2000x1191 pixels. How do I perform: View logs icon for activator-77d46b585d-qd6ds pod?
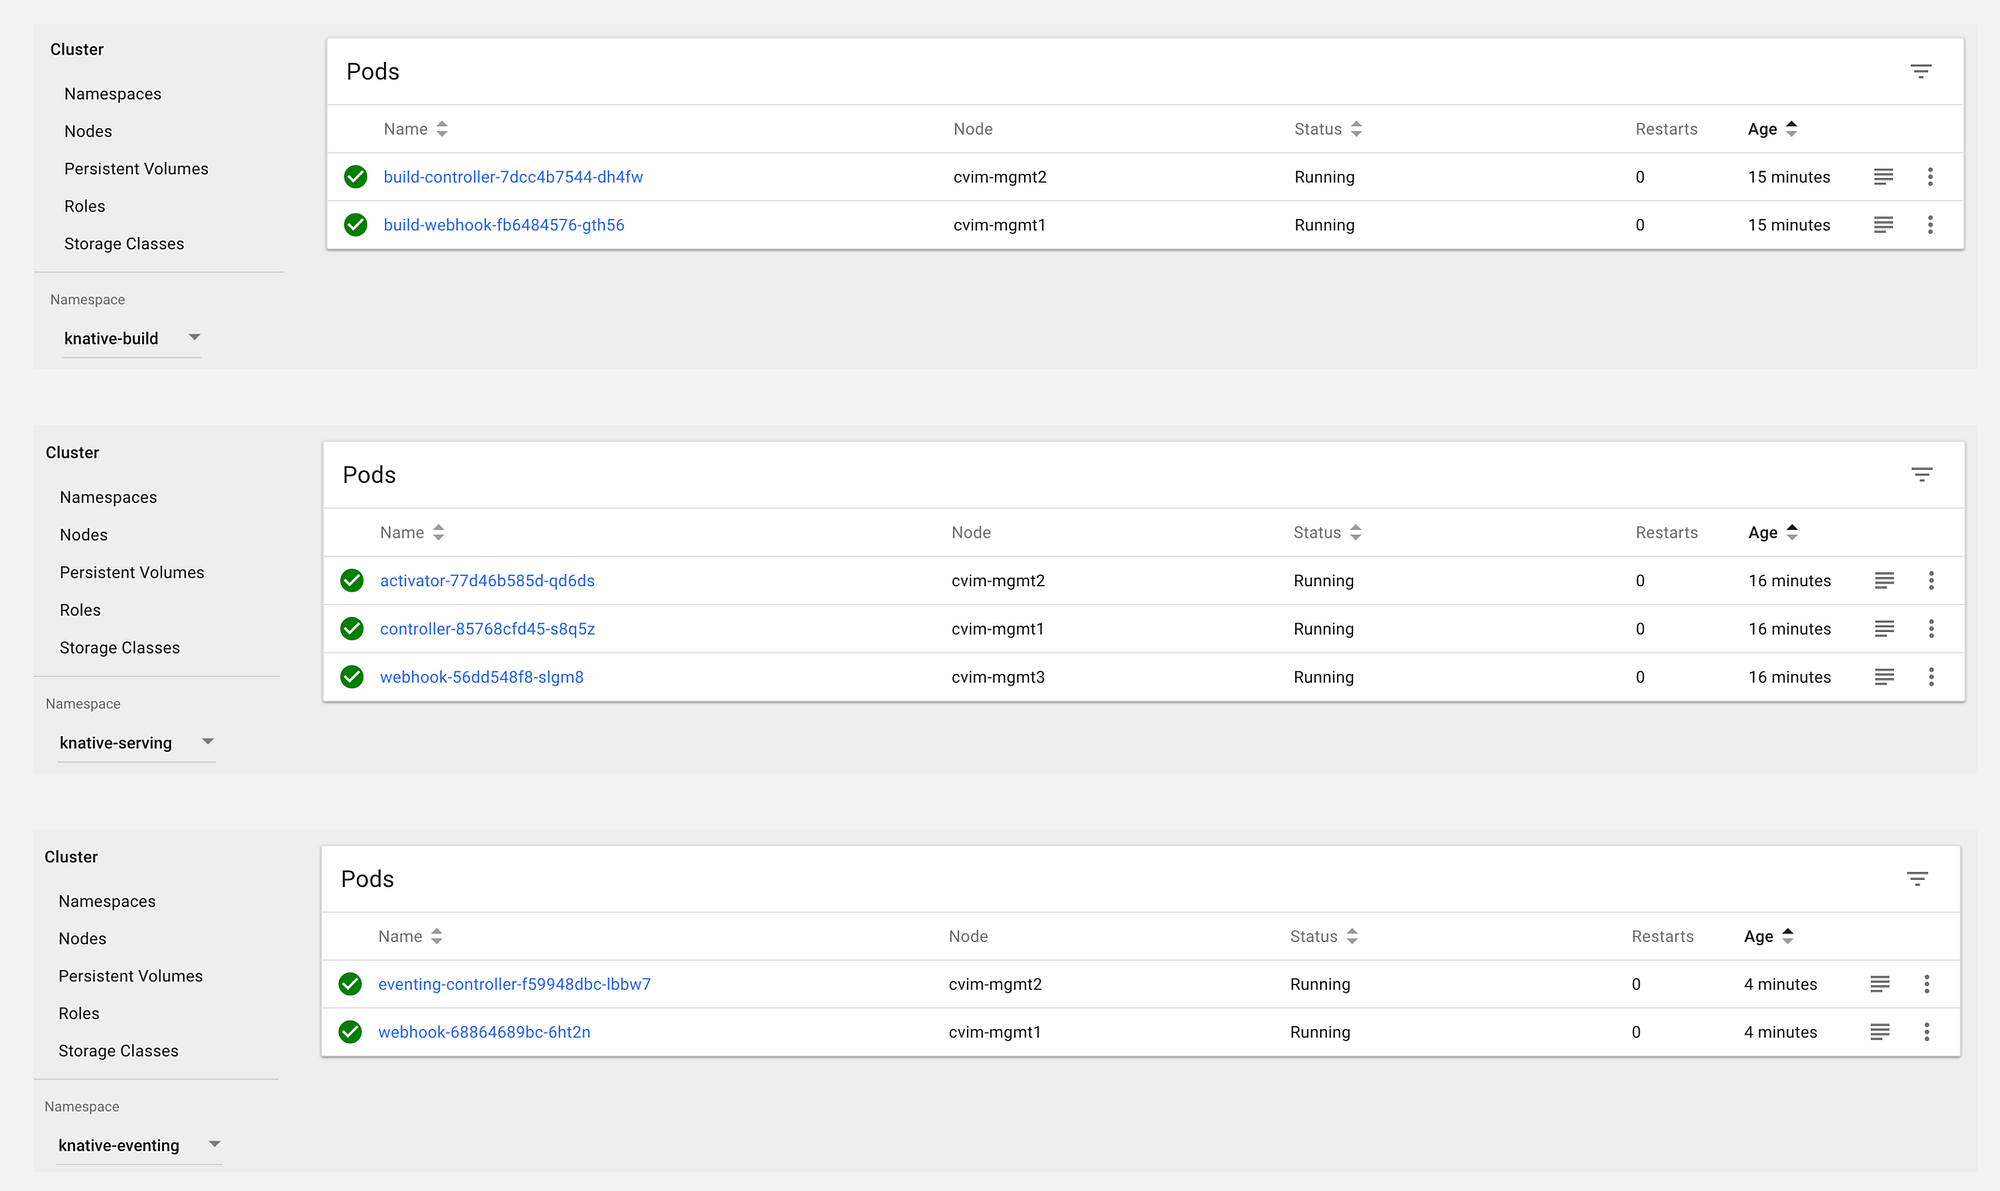1884,581
